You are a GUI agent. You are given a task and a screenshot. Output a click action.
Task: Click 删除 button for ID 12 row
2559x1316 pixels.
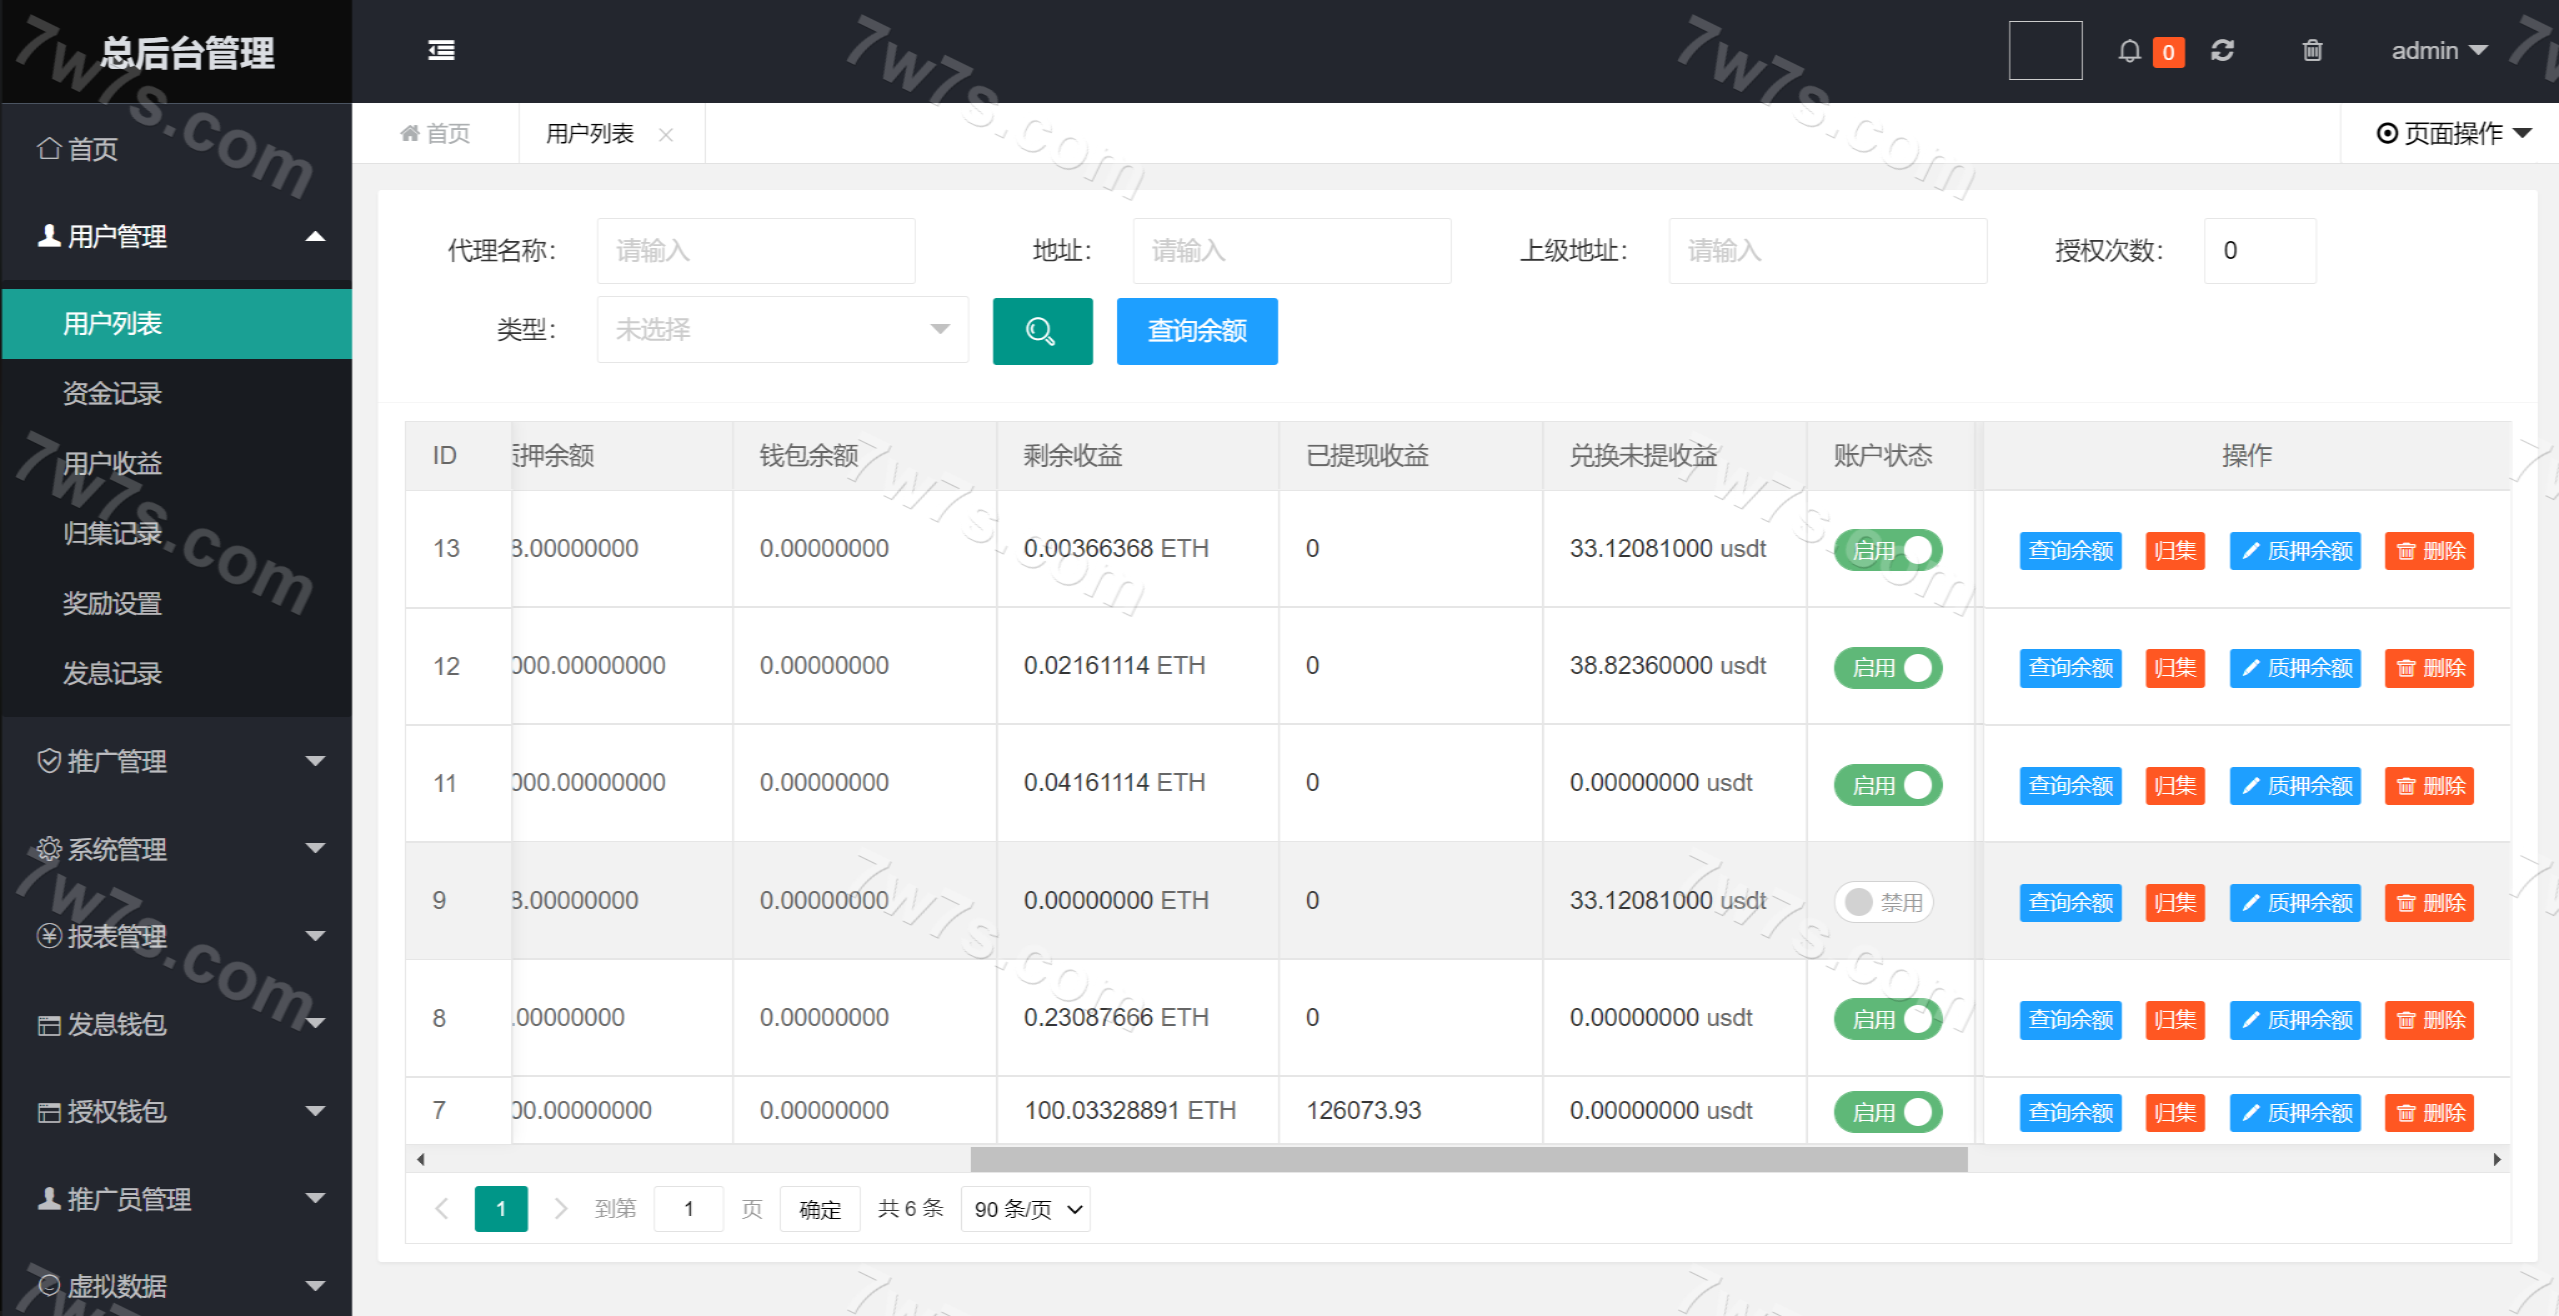click(x=2428, y=668)
